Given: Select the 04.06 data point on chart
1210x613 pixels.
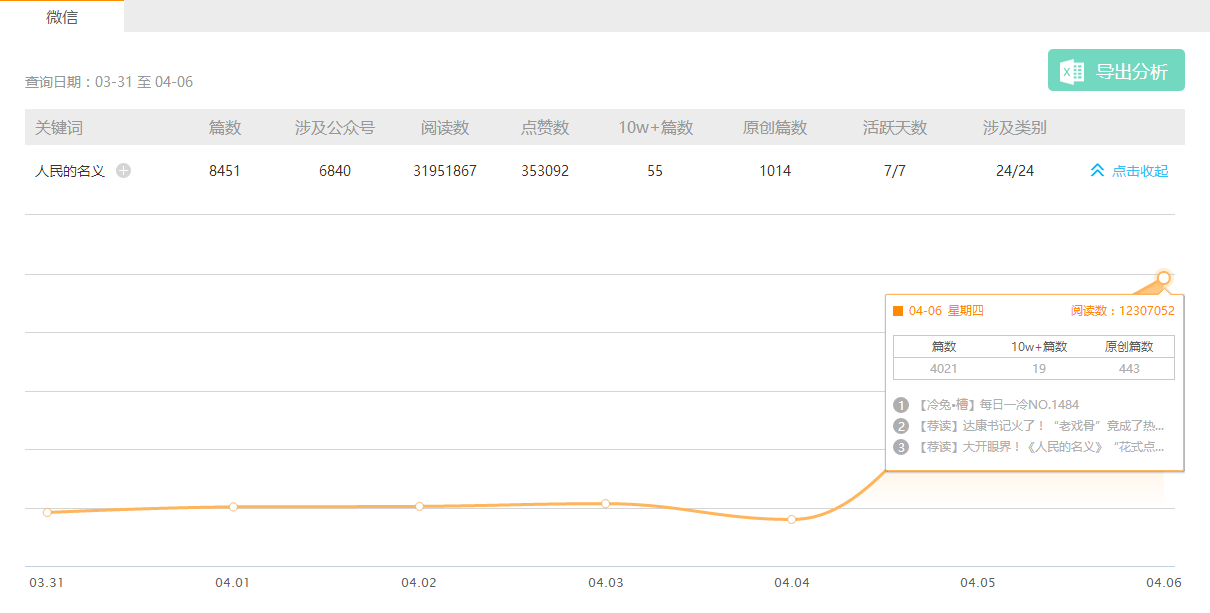Looking at the screenshot, I should [1164, 277].
